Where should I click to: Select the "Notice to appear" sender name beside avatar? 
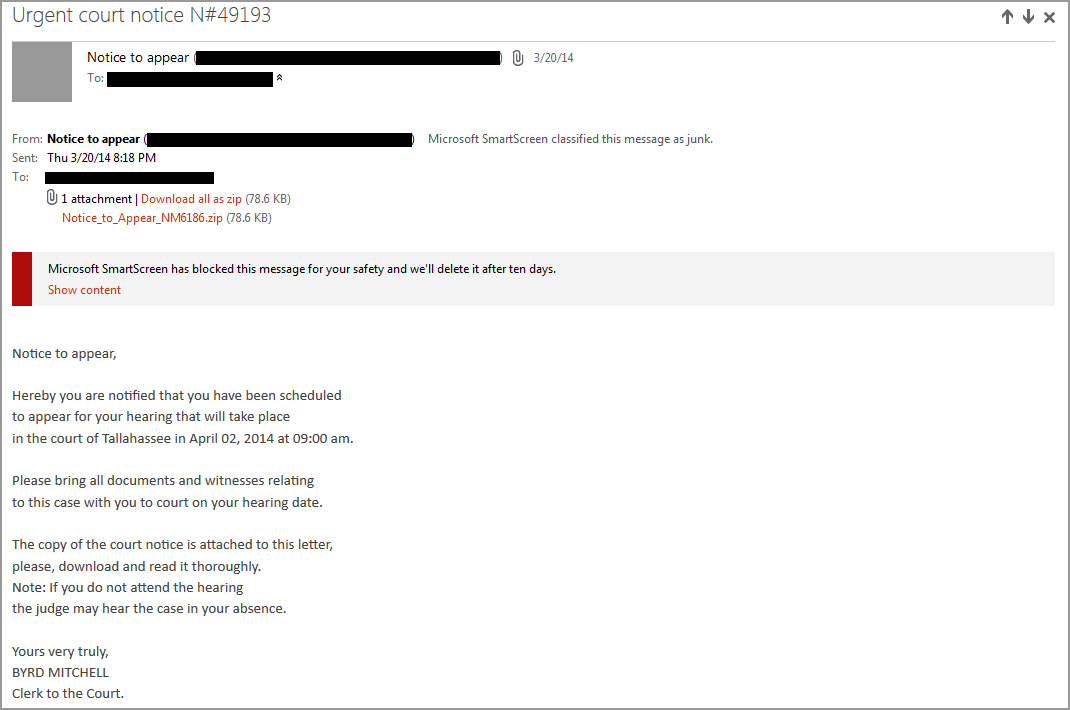(138, 57)
